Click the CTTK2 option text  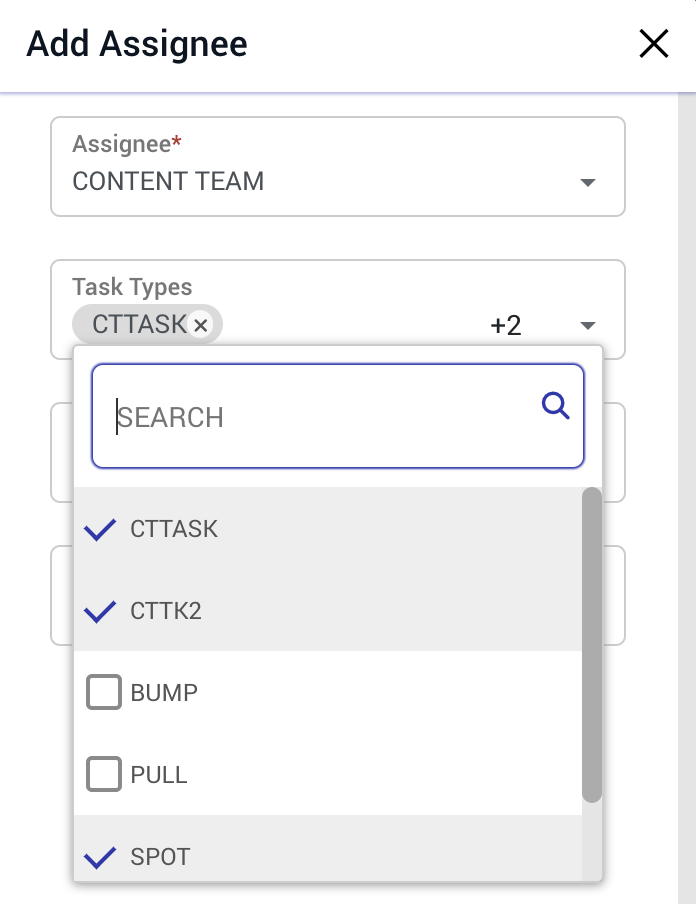click(x=166, y=611)
